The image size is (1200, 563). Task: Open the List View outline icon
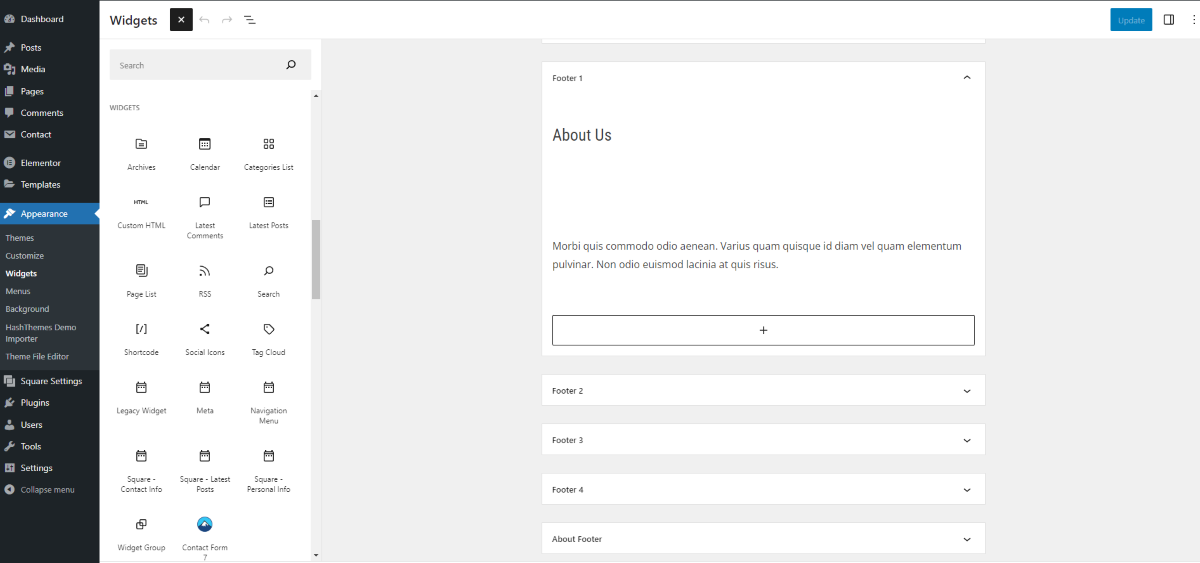(x=250, y=20)
